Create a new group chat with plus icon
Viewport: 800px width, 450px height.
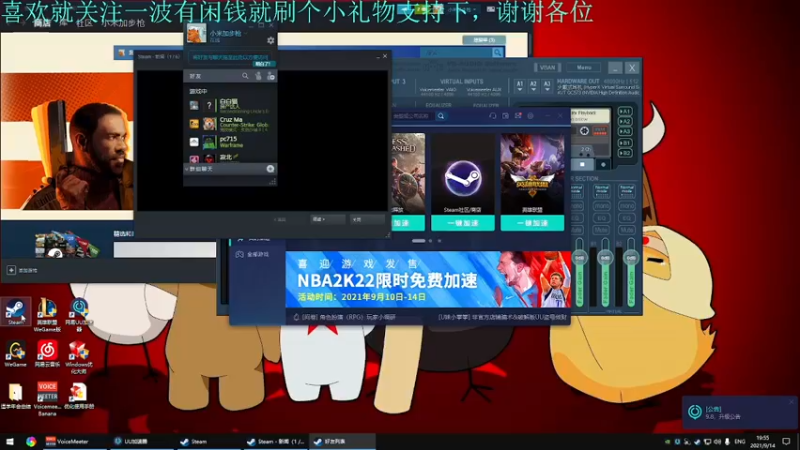tap(270, 169)
